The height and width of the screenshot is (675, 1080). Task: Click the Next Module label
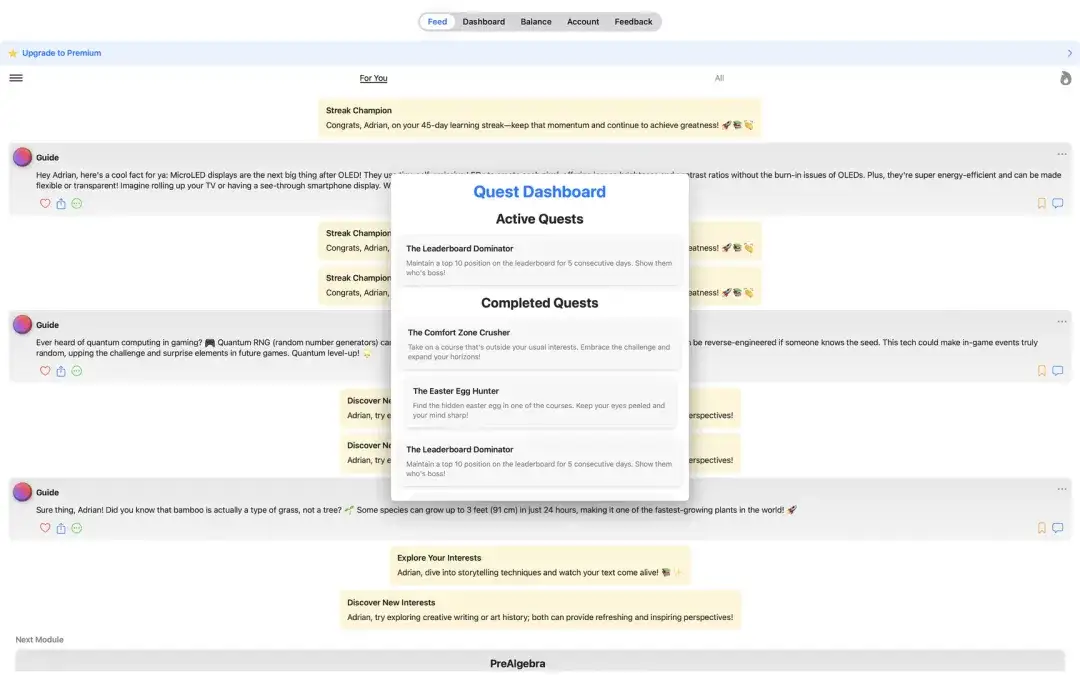(39, 639)
